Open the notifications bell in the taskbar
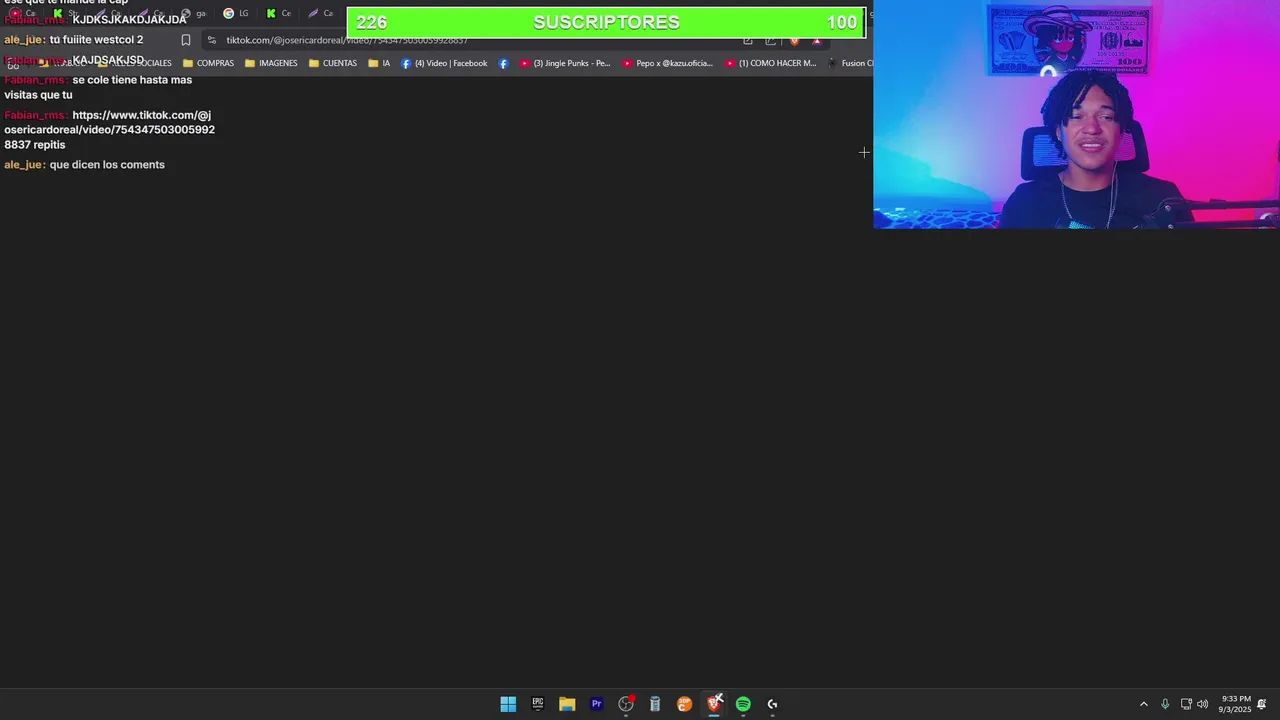Screen dimensions: 1280x720 point(1262,704)
